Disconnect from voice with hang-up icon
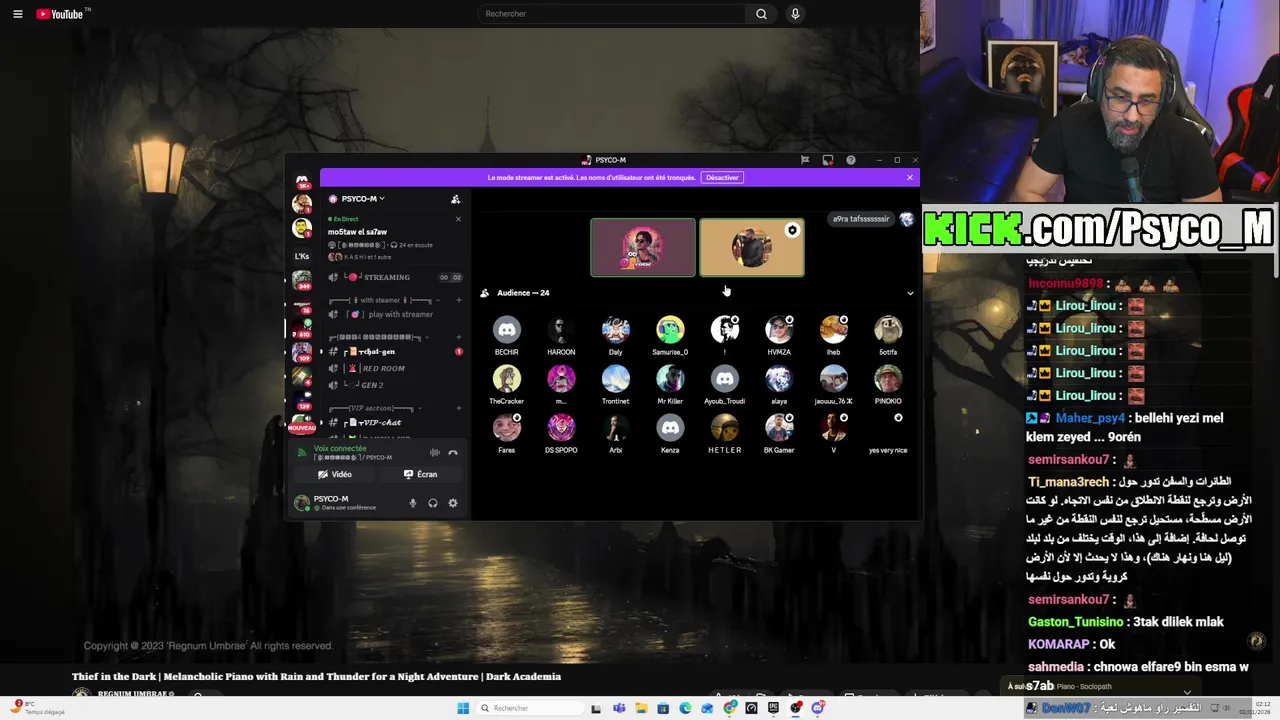Viewport: 1280px width, 720px height. 453,453
